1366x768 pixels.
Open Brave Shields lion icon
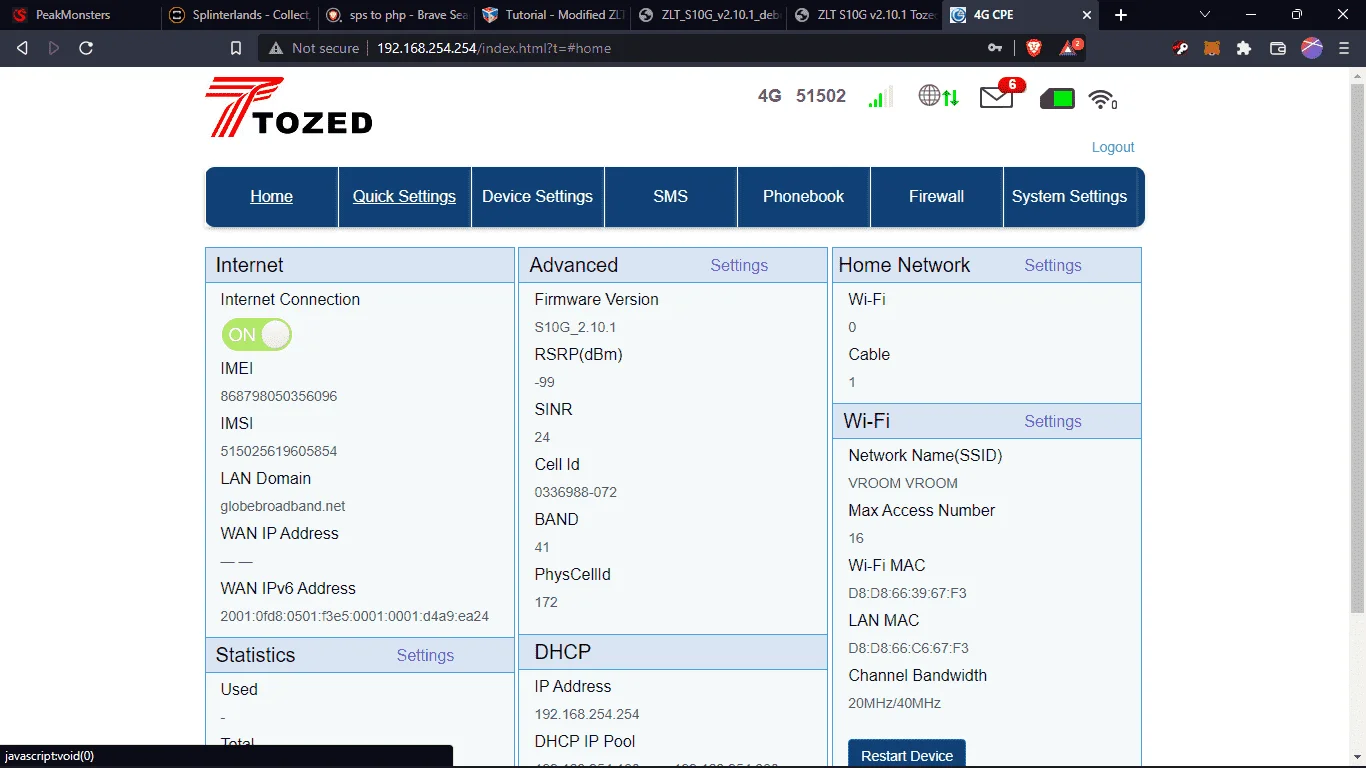click(1033, 47)
